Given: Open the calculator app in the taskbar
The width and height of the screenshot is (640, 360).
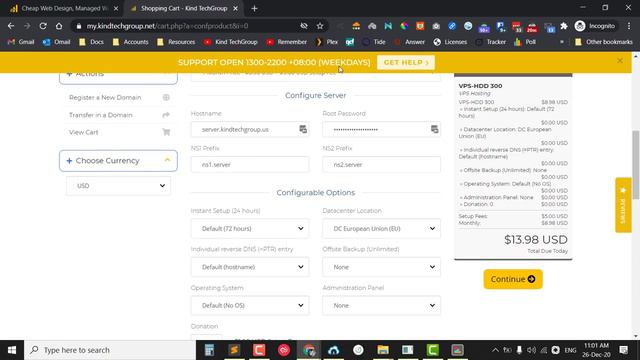Looking at the screenshot, I should coord(209,350).
